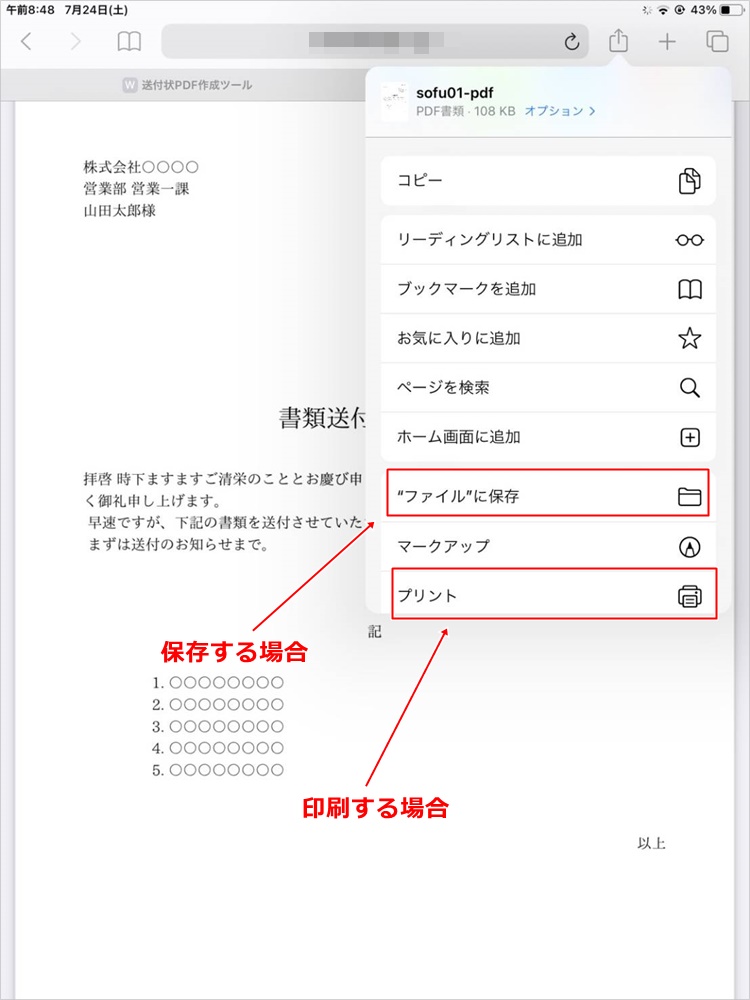Click the favorites star icon
This screenshot has height=1000, width=750.
click(x=689, y=338)
